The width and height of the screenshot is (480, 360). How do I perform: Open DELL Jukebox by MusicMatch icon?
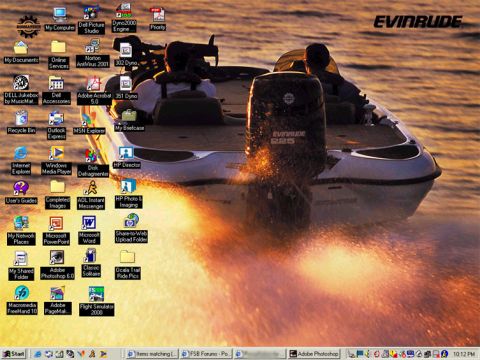(21, 89)
